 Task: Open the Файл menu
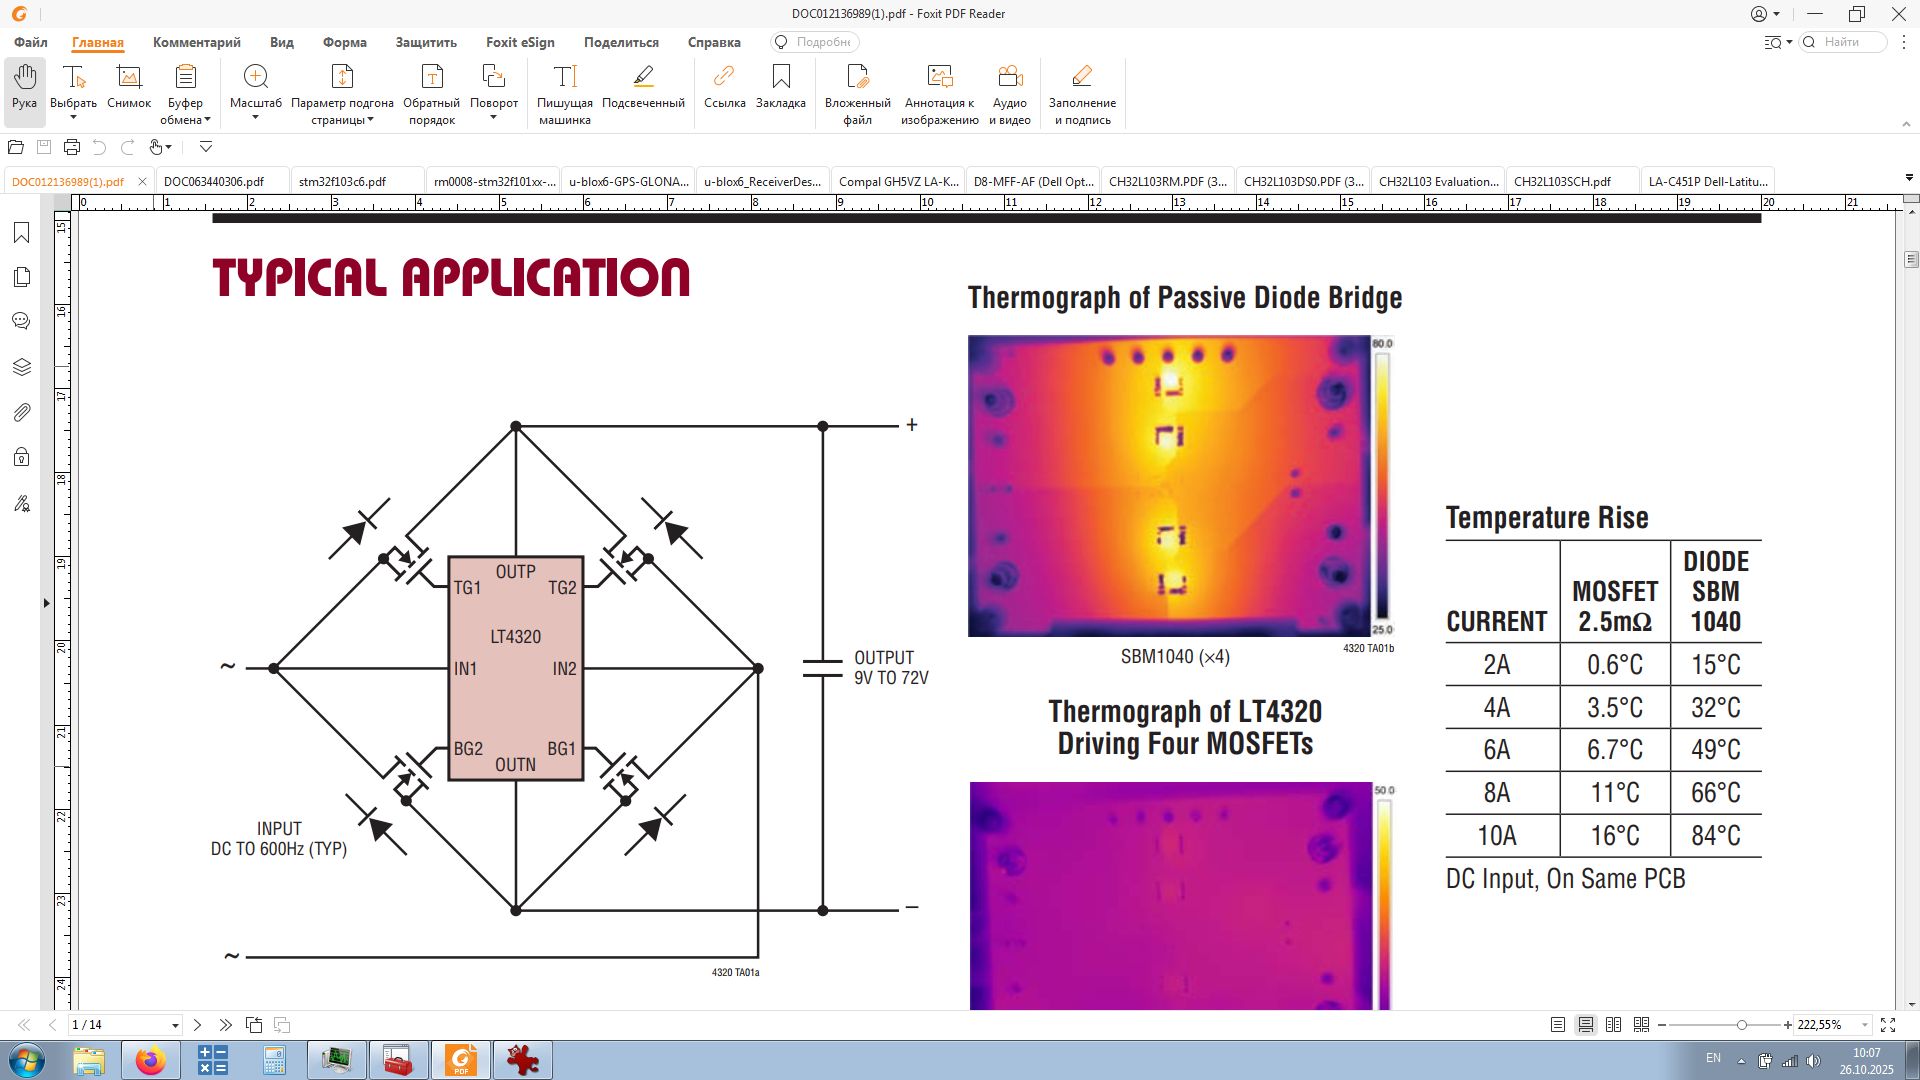coord(31,42)
